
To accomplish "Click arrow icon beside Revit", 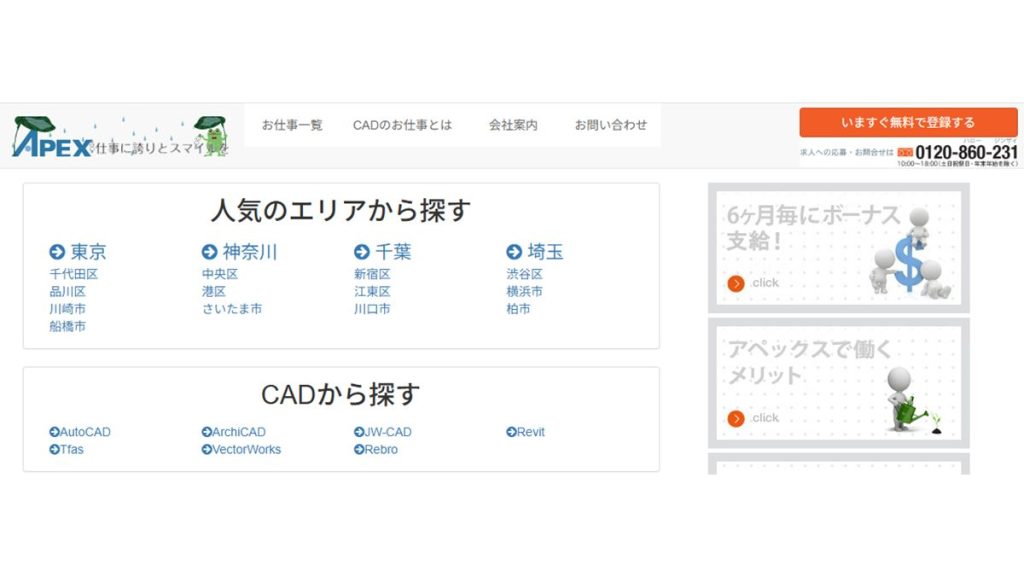I will (511, 432).
